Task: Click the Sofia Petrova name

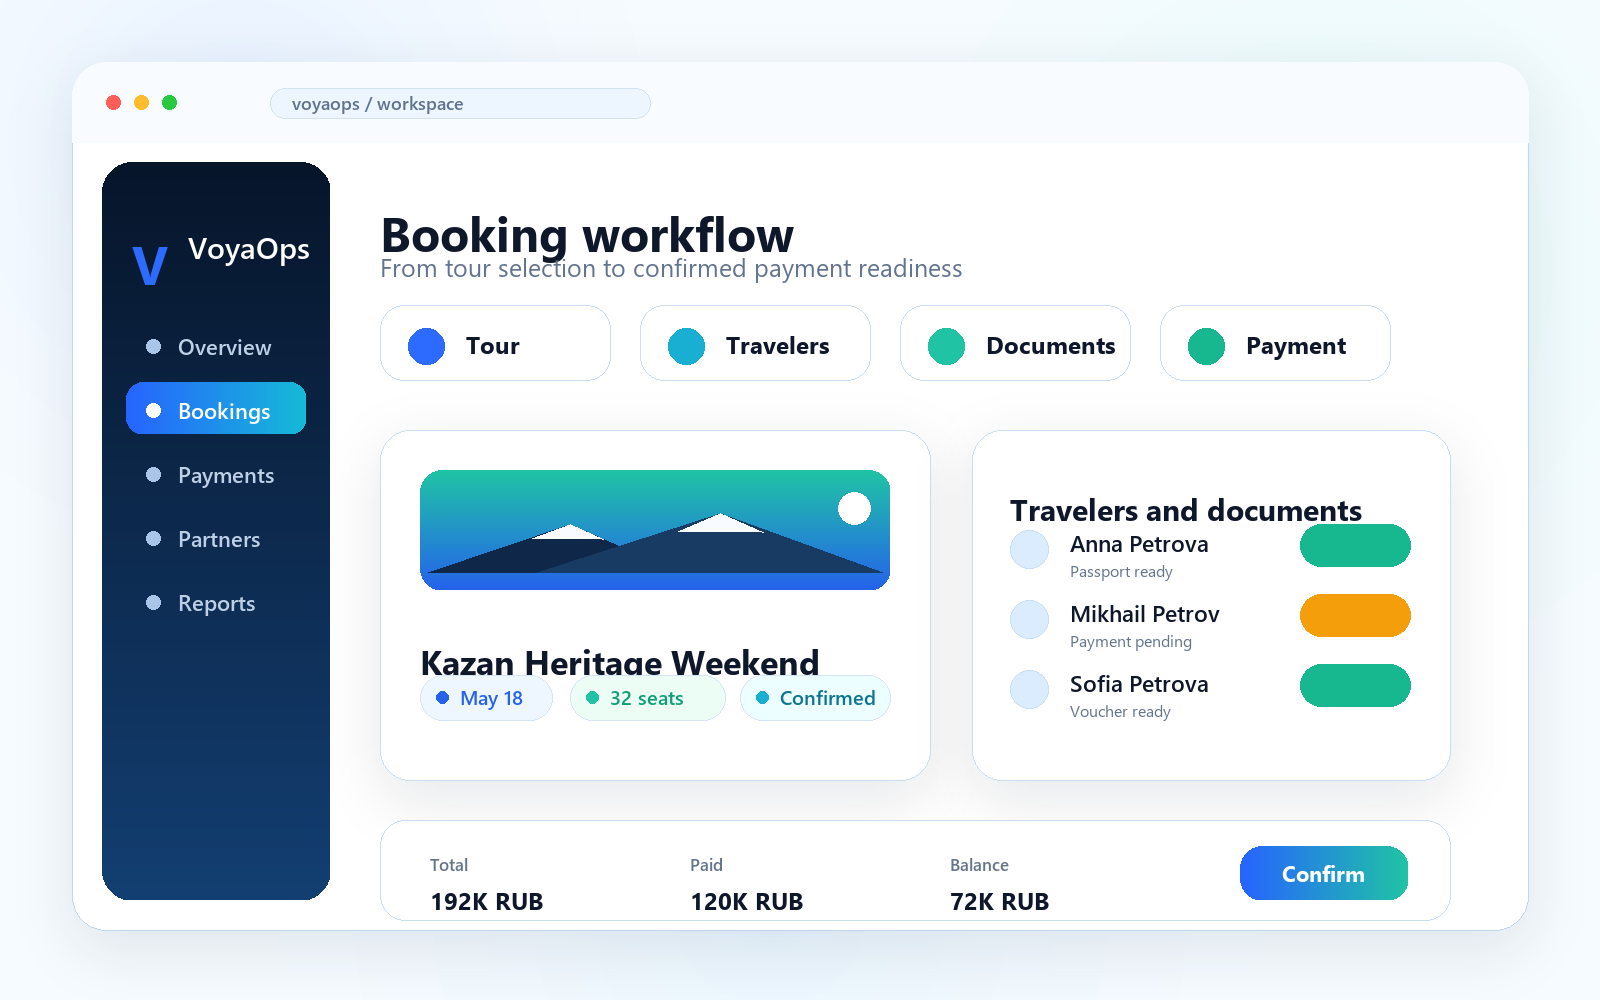Action: click(x=1139, y=684)
